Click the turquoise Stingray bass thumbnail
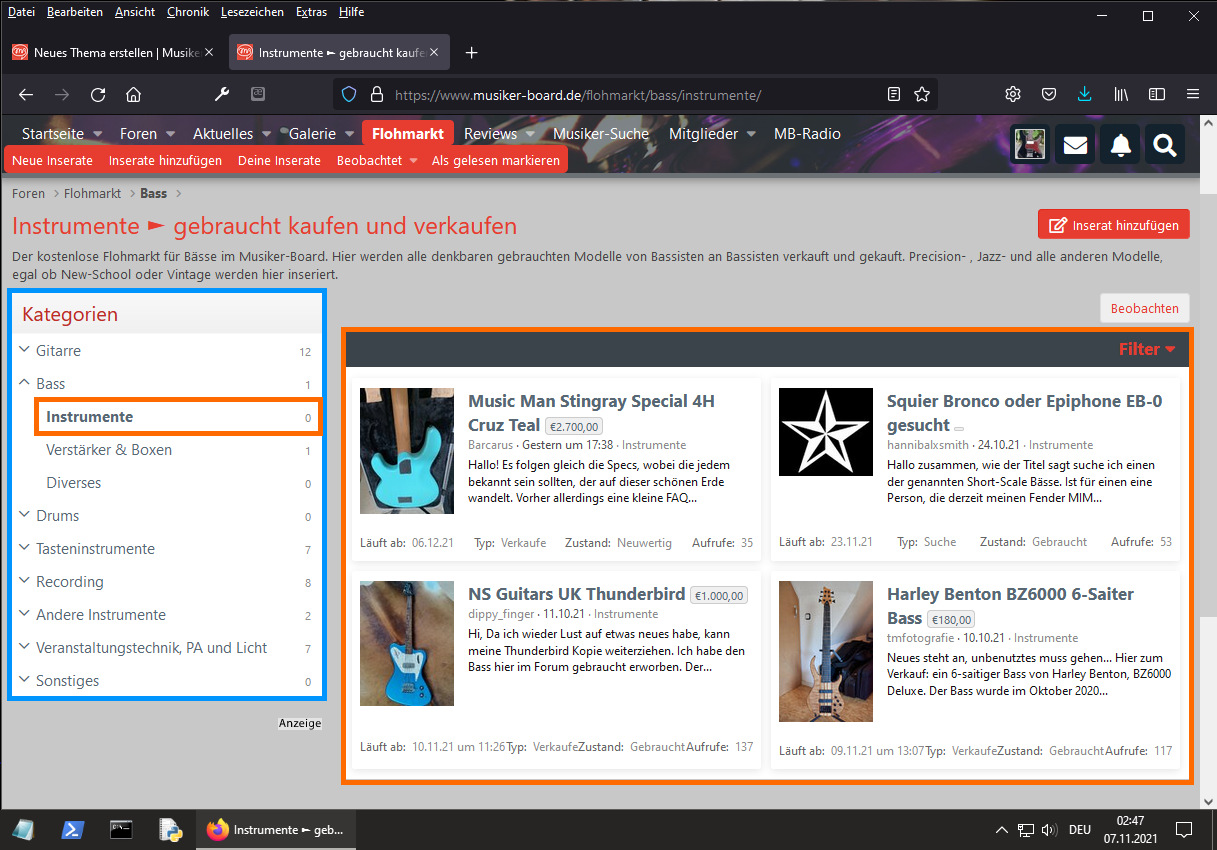The width and height of the screenshot is (1217, 850). coord(407,451)
